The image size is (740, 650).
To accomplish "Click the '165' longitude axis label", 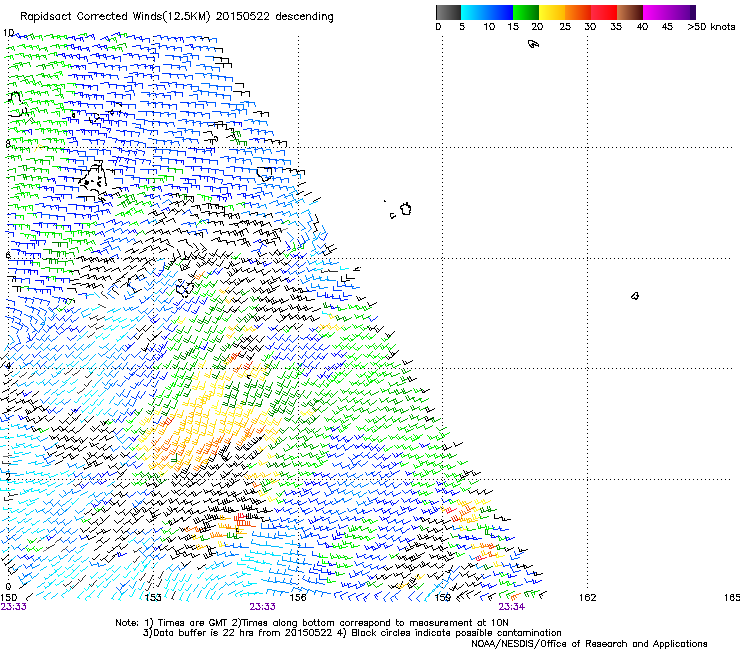I will [x=732, y=598].
